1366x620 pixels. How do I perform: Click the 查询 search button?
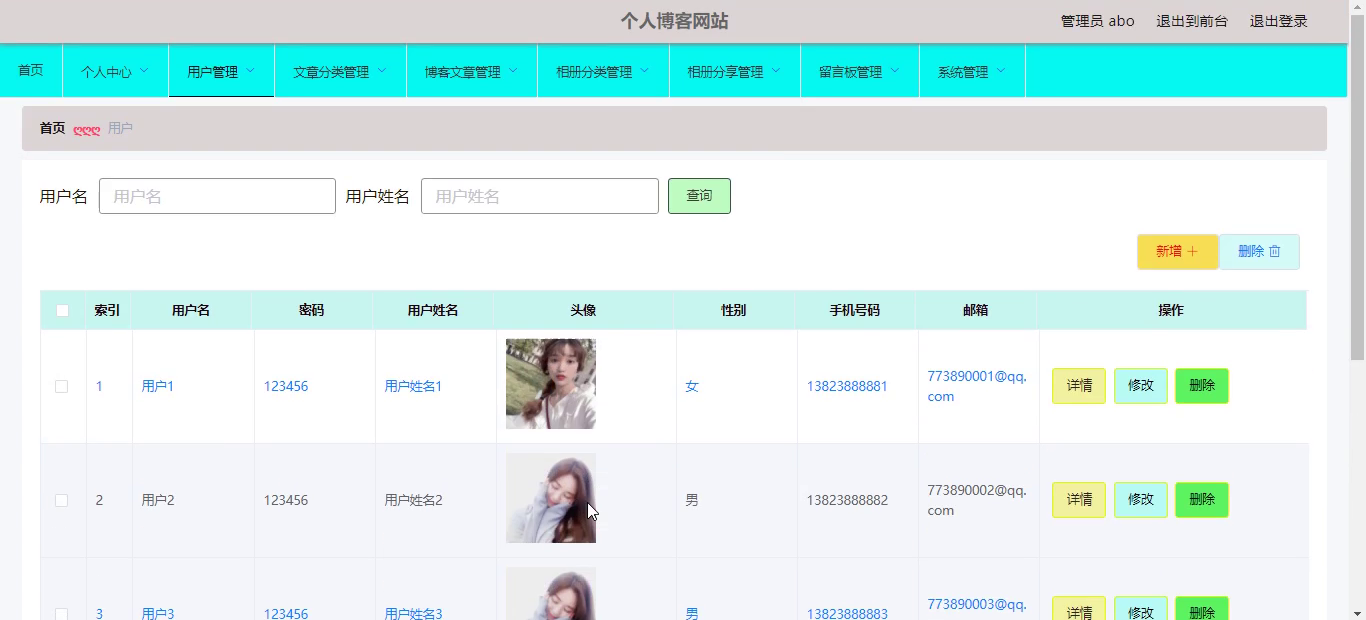pos(699,196)
